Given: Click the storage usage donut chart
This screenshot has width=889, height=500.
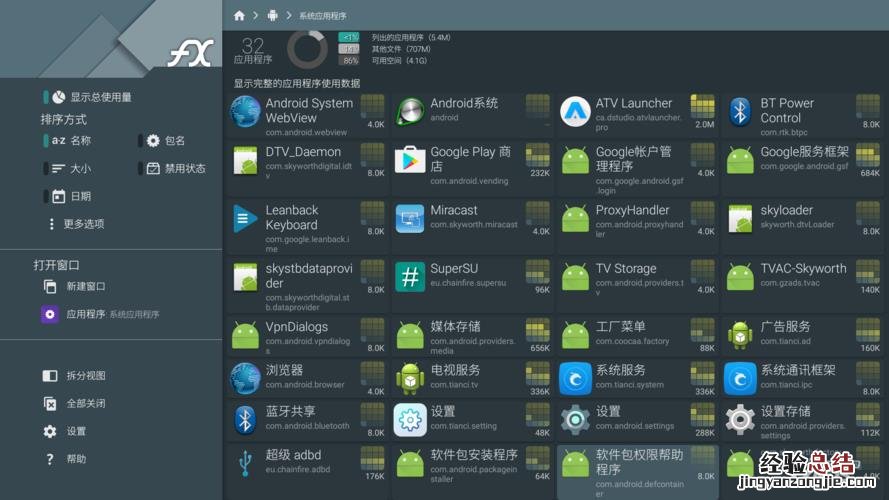Looking at the screenshot, I should coord(307,49).
